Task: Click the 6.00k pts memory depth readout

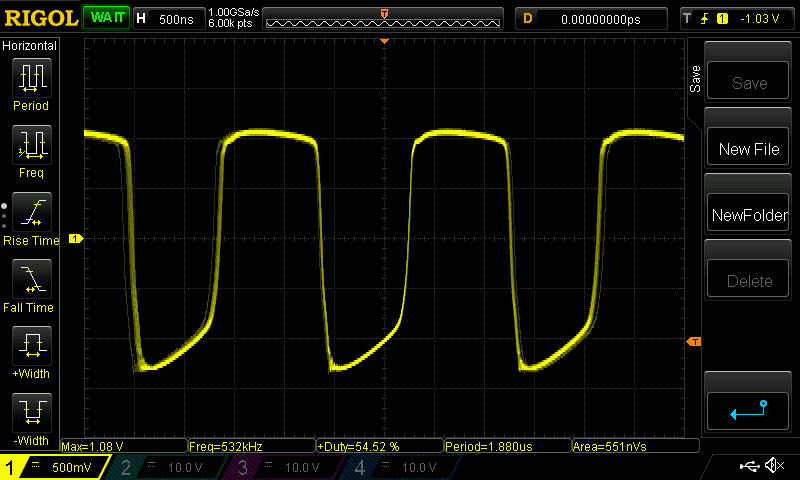Action: tap(230, 23)
